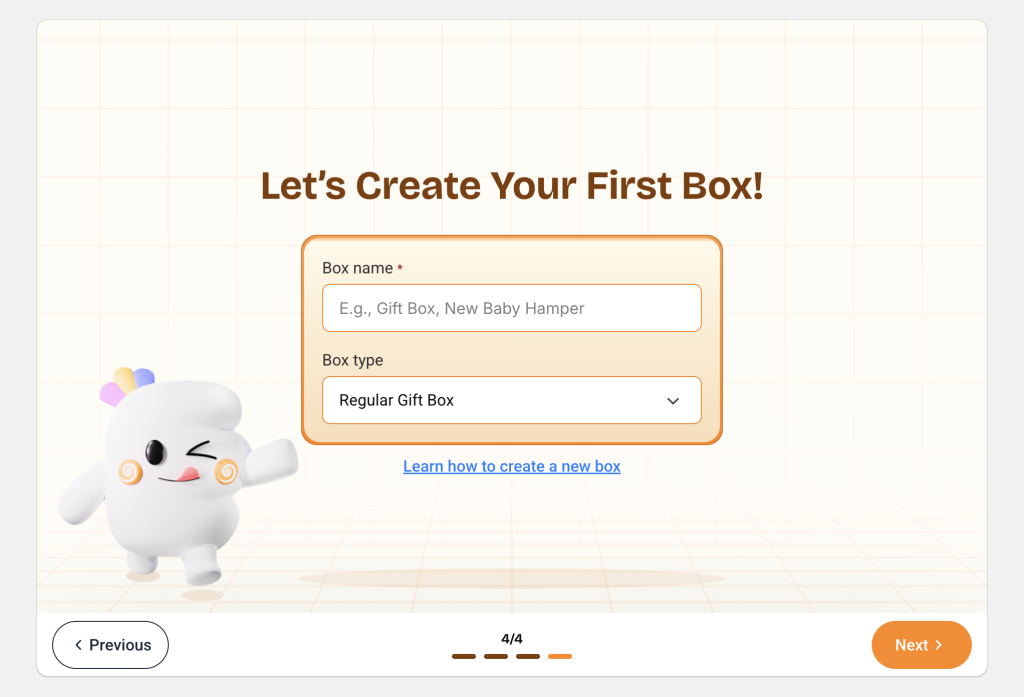The width and height of the screenshot is (1024, 697).
Task: Select the second progress step dash
Action: click(x=496, y=656)
